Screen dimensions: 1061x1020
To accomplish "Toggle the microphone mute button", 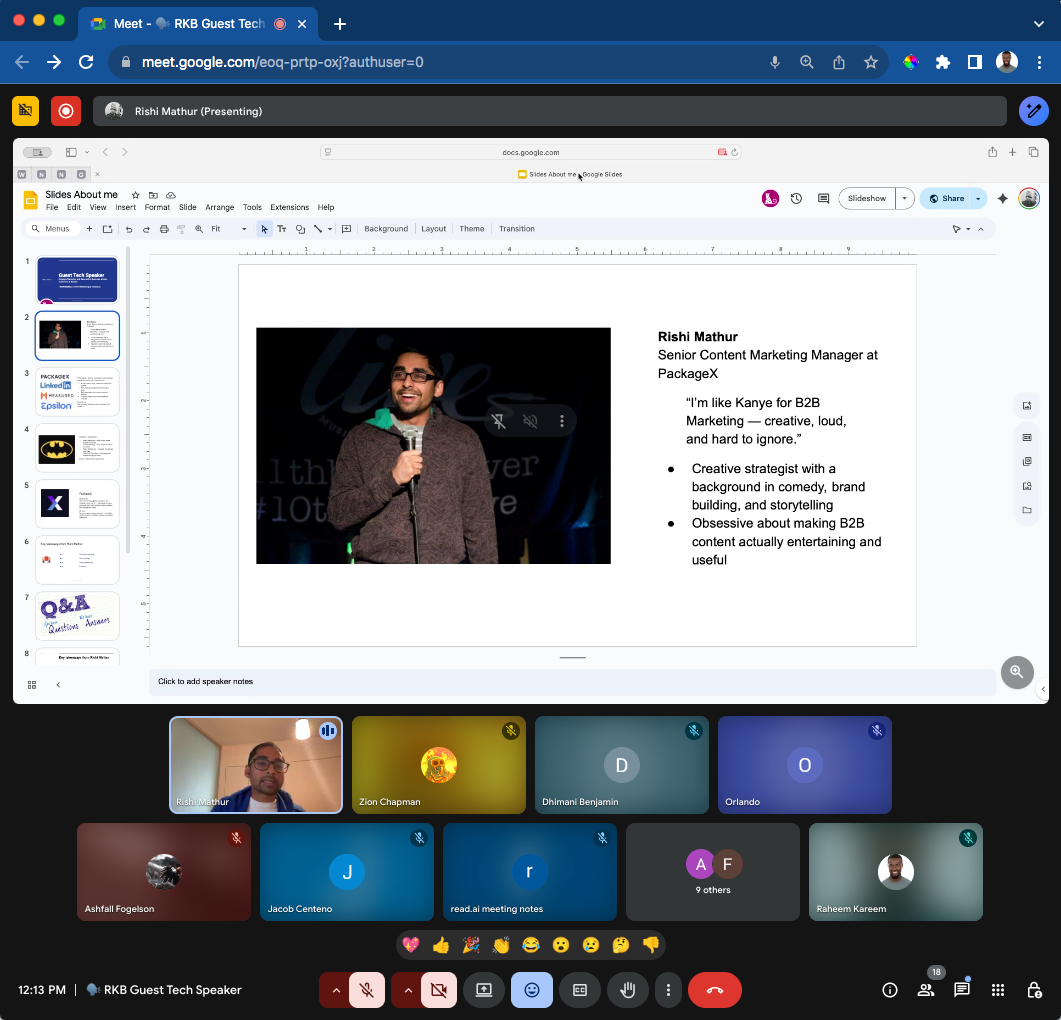I will coord(367,990).
